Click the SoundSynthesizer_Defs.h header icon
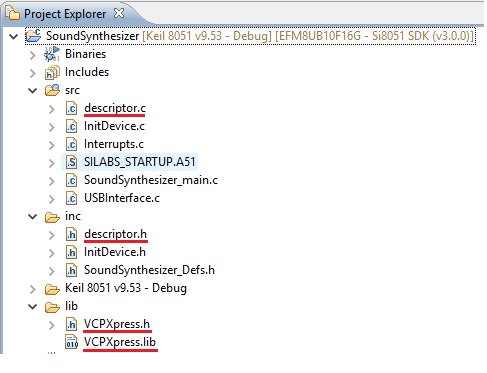The height and width of the screenshot is (373, 487). [x=71, y=270]
